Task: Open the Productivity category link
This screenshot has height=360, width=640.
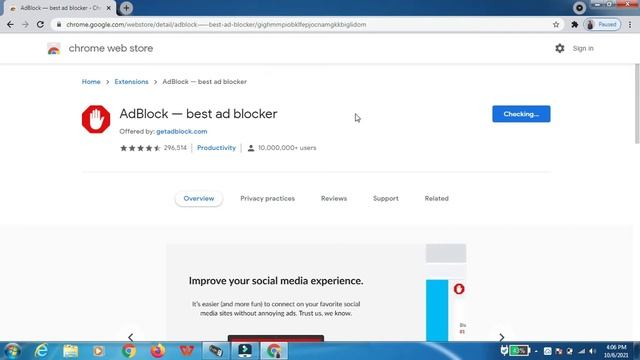Action: point(216,148)
